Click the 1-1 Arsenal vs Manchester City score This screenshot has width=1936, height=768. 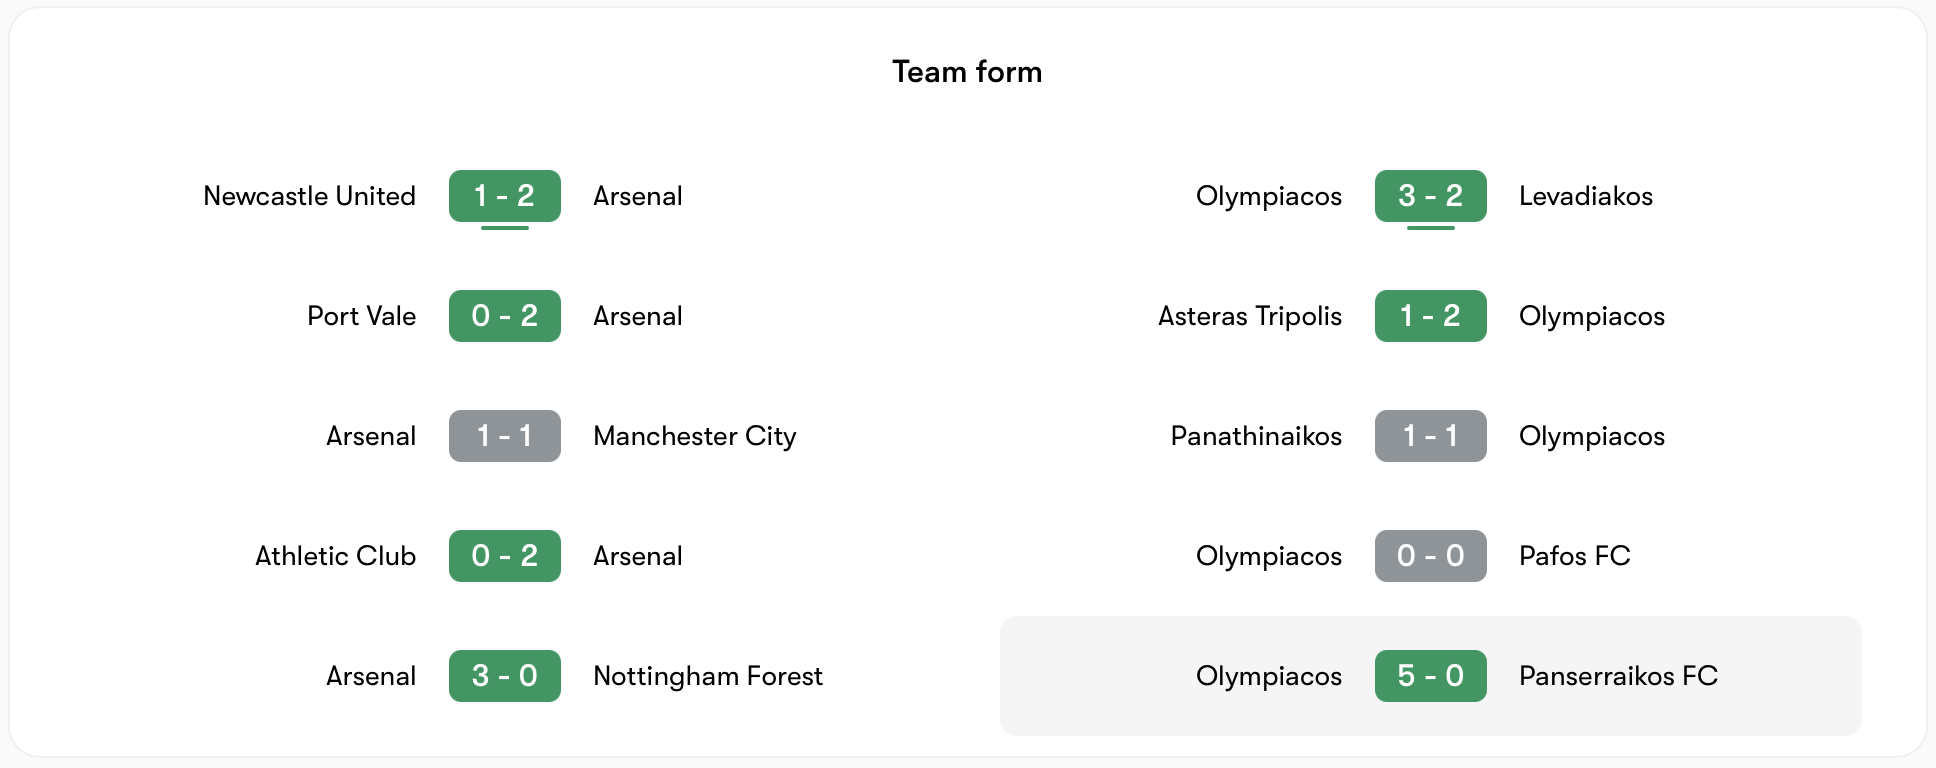504,436
